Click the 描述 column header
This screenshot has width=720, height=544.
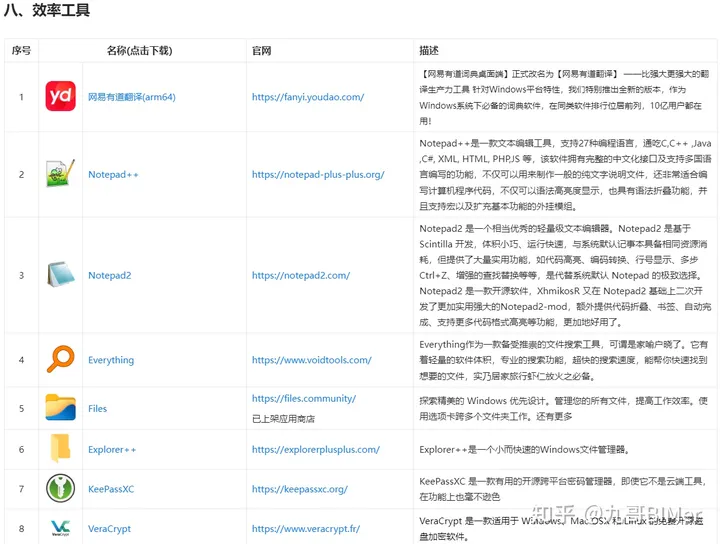[x=429, y=50]
